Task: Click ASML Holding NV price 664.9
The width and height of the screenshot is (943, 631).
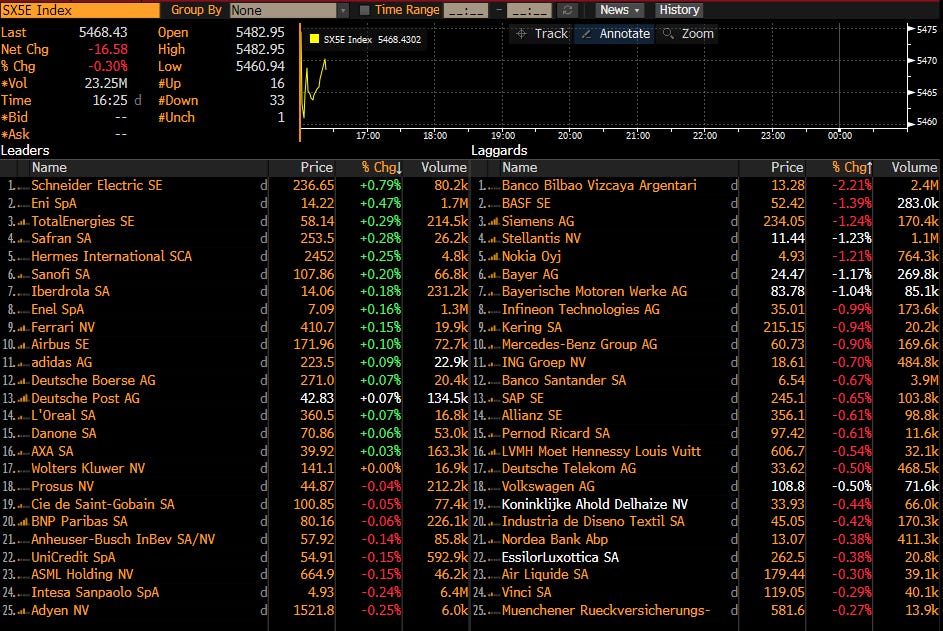Action: [x=317, y=574]
